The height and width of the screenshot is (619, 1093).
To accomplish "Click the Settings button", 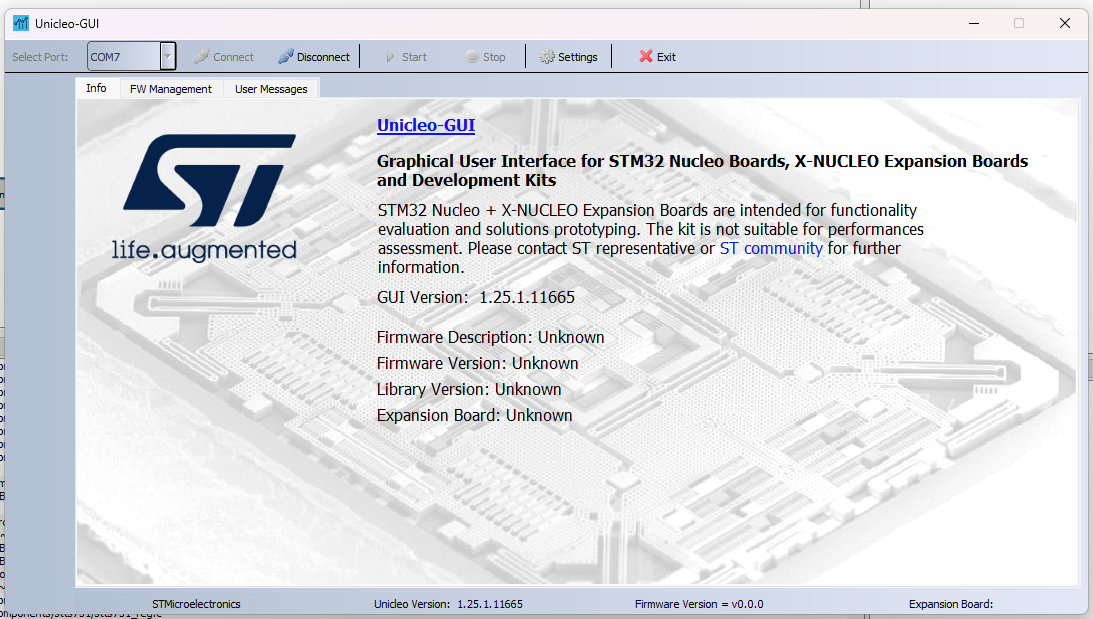I will (568, 57).
